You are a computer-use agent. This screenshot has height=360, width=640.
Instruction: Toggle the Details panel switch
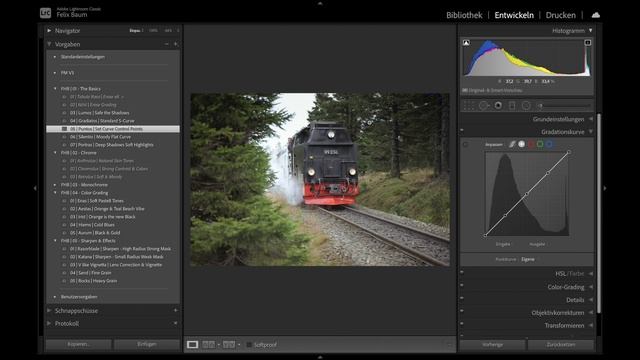(x=462, y=298)
